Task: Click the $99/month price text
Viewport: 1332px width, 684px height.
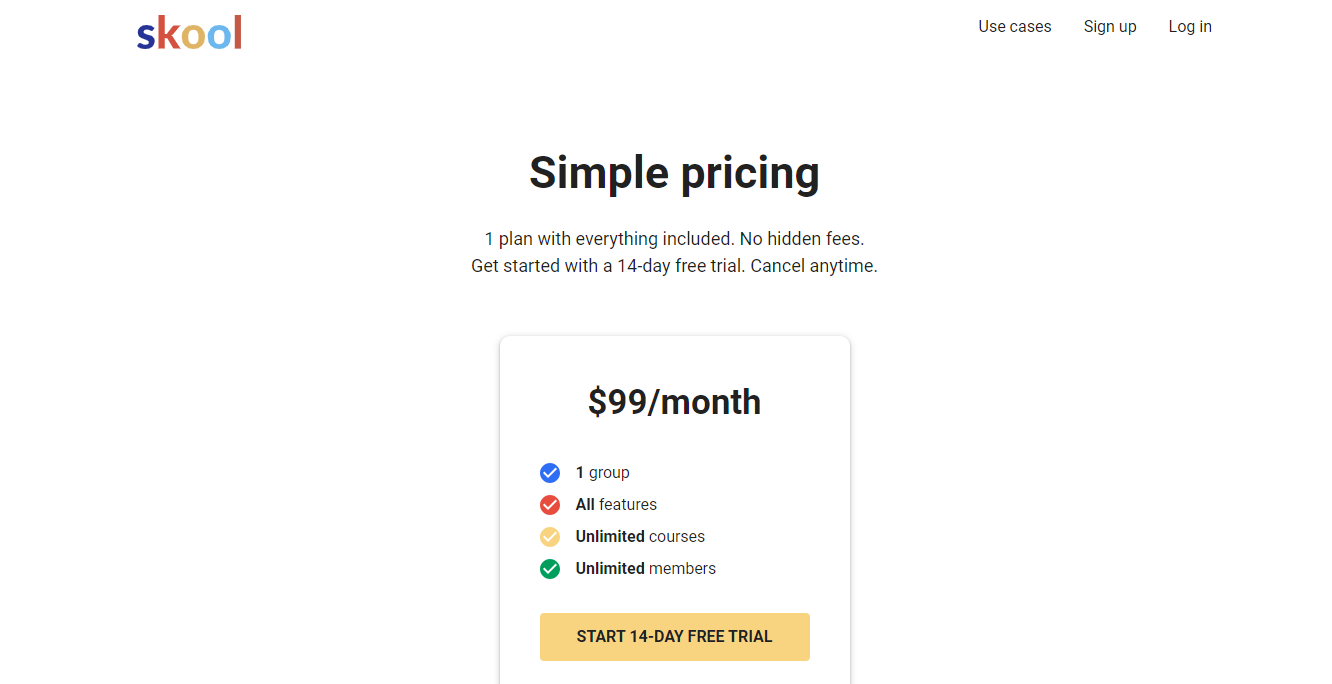Action: point(674,402)
